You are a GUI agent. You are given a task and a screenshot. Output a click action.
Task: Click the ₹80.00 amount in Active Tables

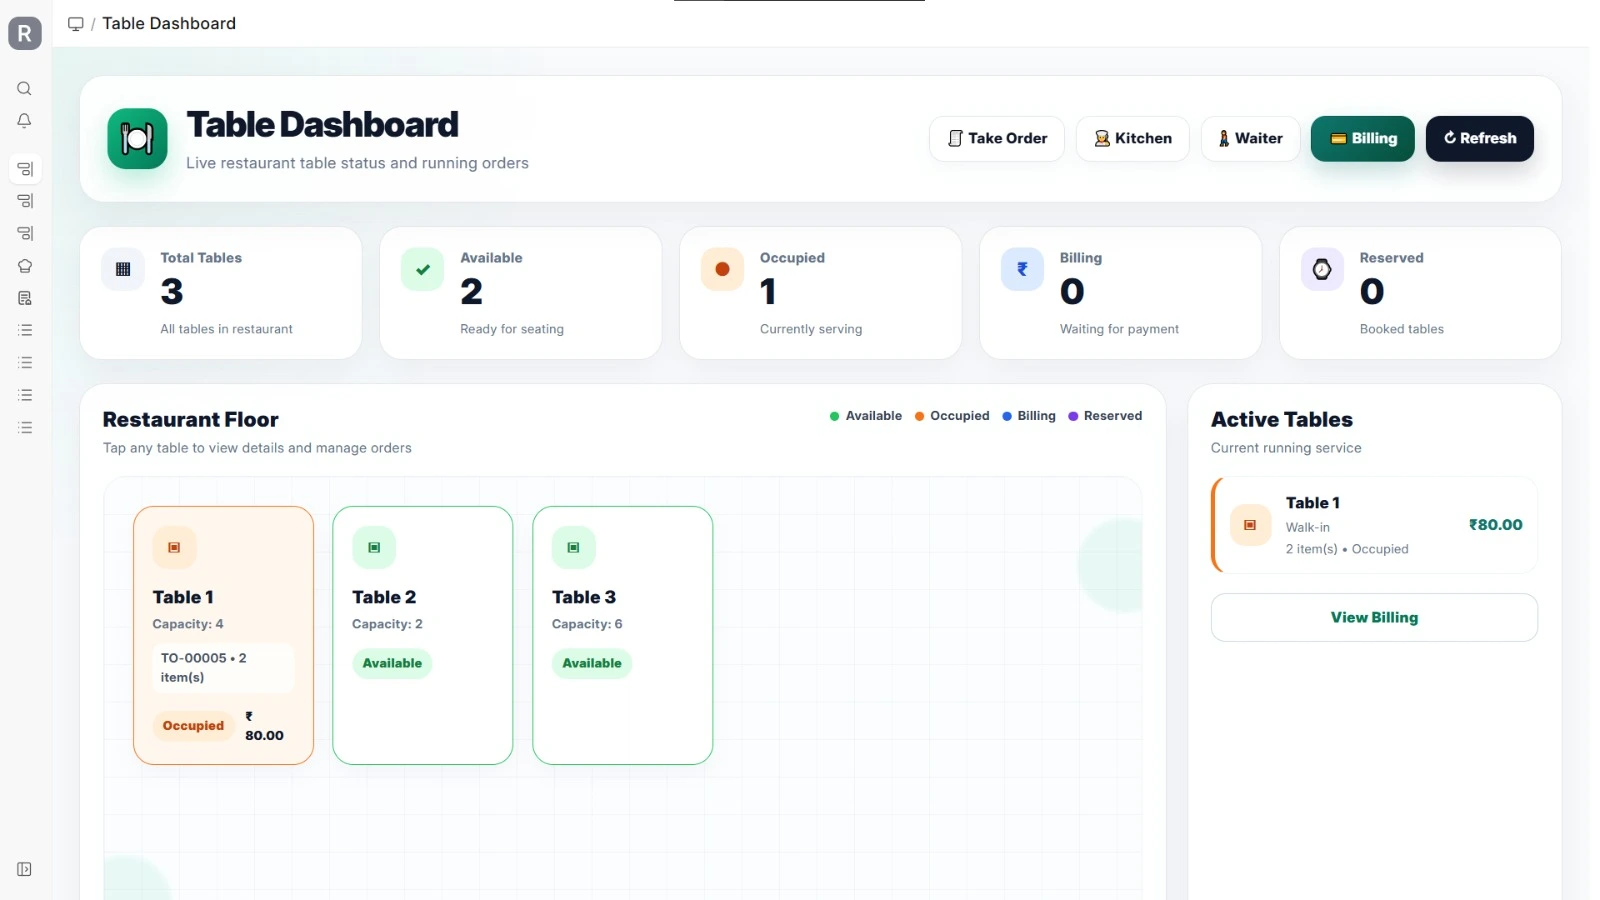(1495, 525)
